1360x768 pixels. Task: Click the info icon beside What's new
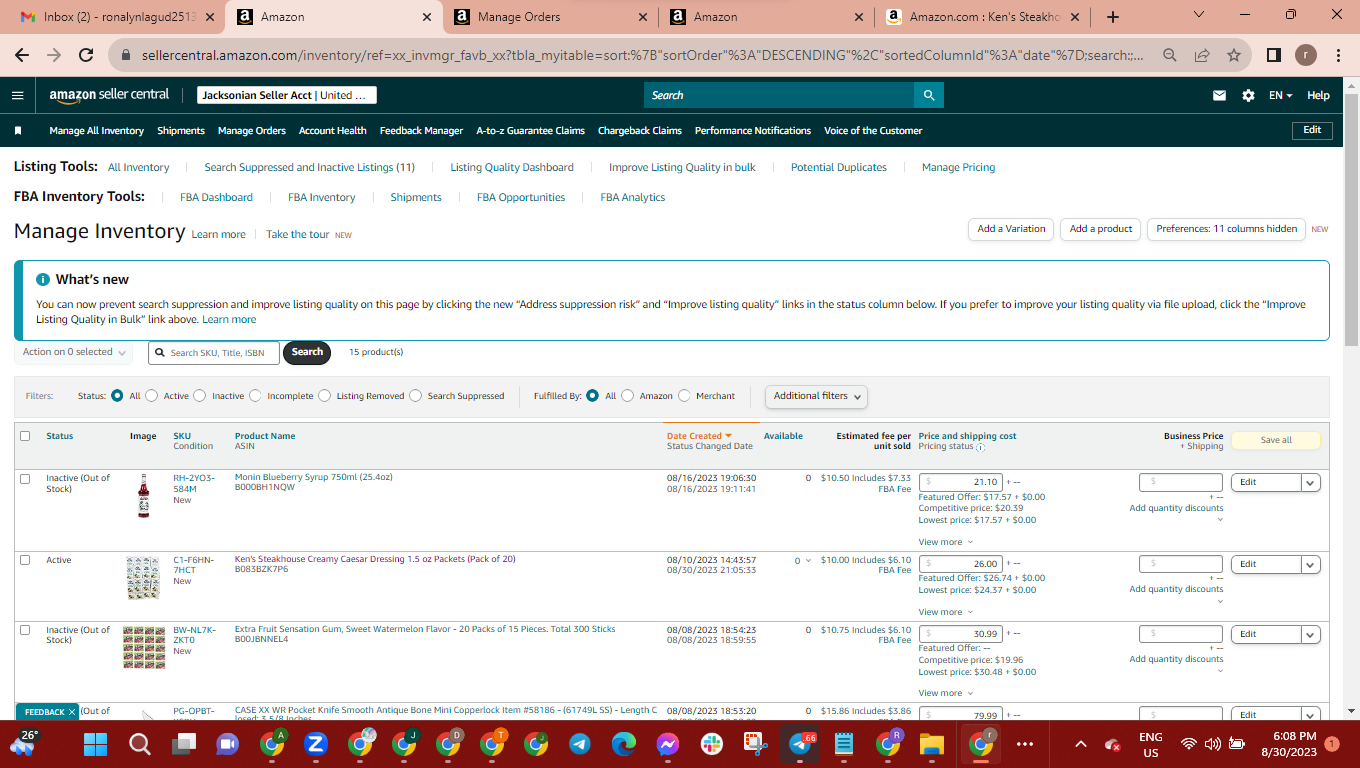[43, 280]
